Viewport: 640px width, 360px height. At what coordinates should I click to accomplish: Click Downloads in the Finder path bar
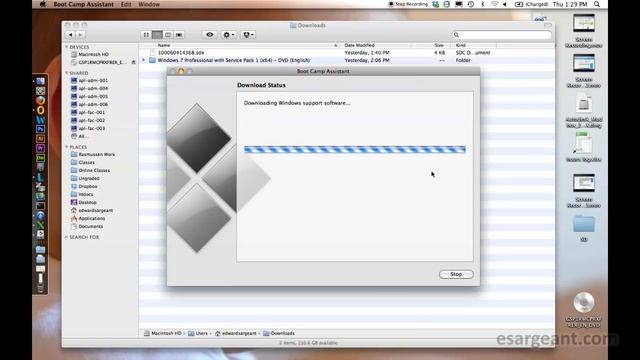tap(279, 333)
